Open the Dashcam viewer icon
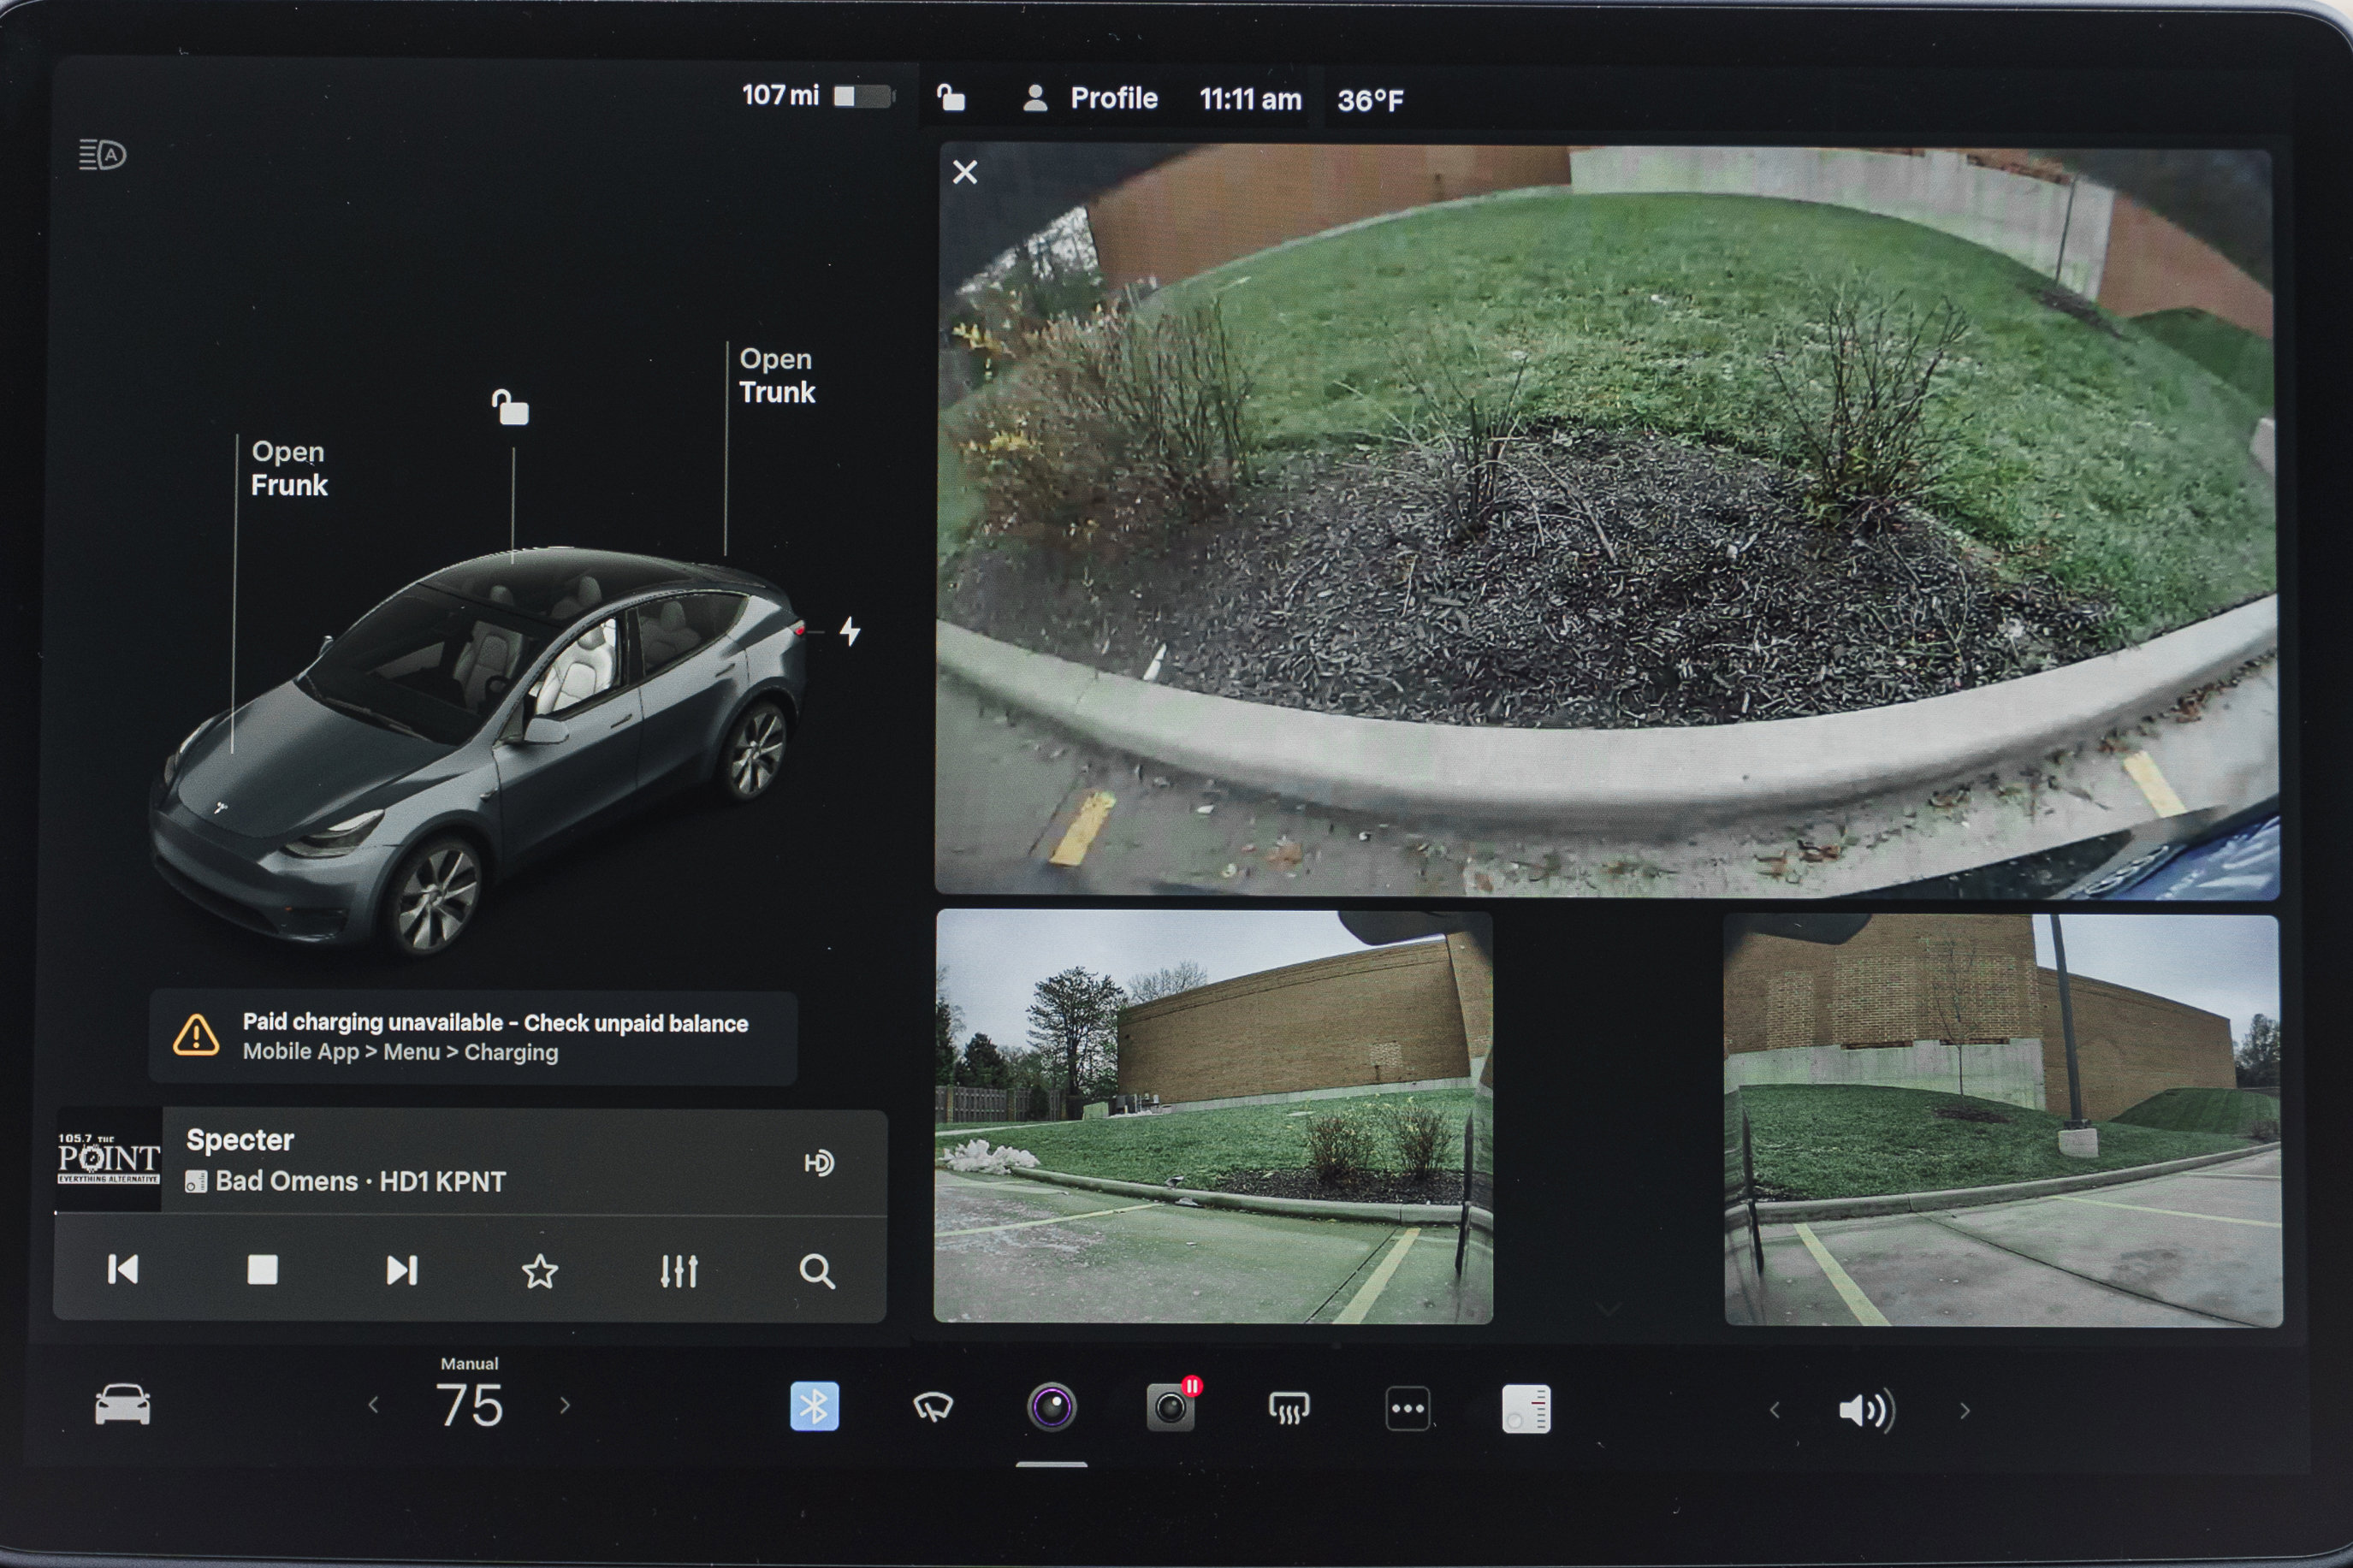Image resolution: width=2353 pixels, height=1568 pixels. pyautogui.click(x=1170, y=1408)
